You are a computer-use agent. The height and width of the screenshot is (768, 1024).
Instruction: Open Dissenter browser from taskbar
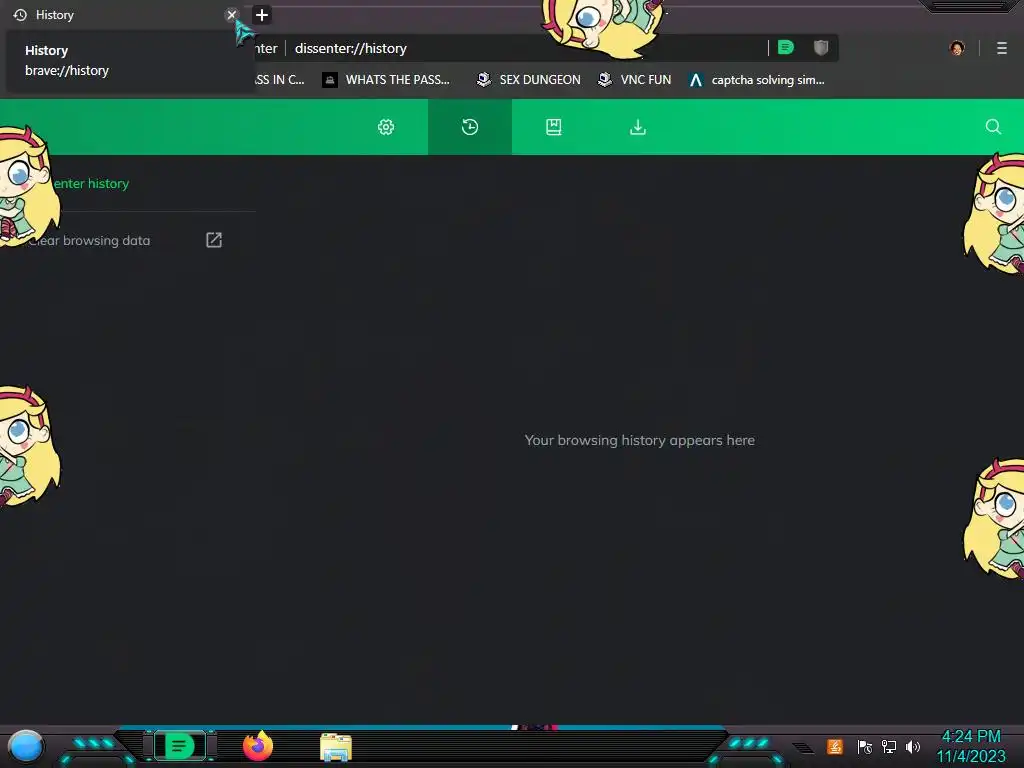180,746
